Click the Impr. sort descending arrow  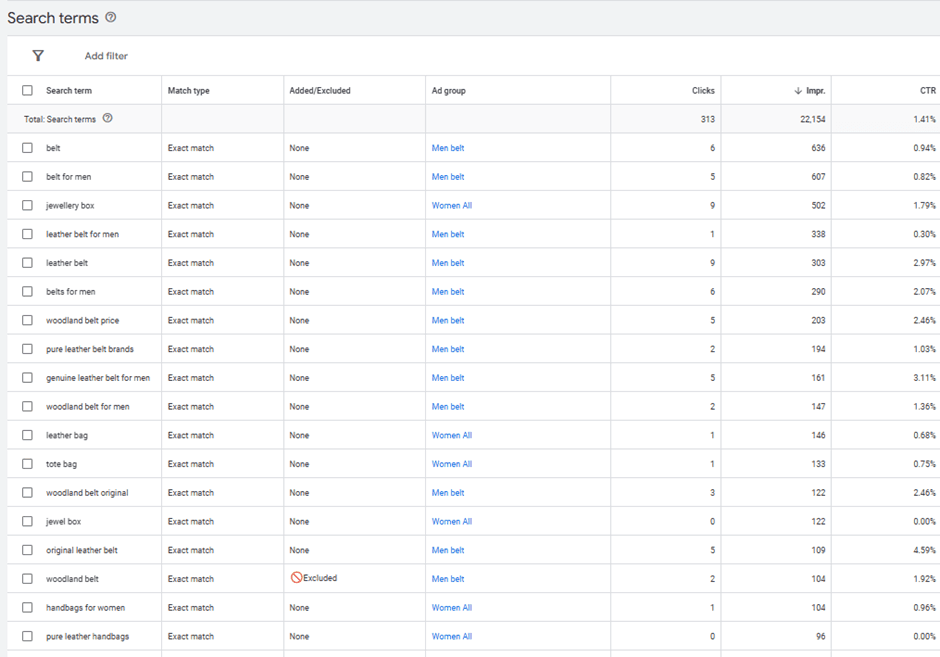(798, 91)
